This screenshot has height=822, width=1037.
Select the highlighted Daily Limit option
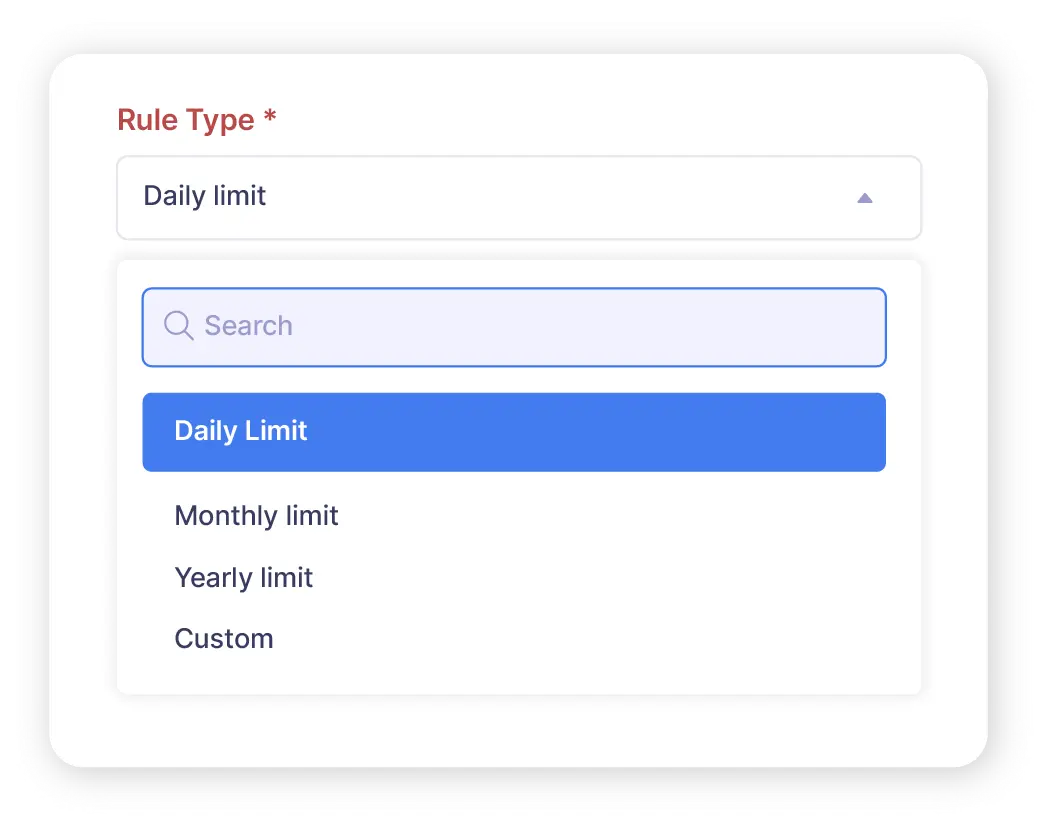point(514,432)
